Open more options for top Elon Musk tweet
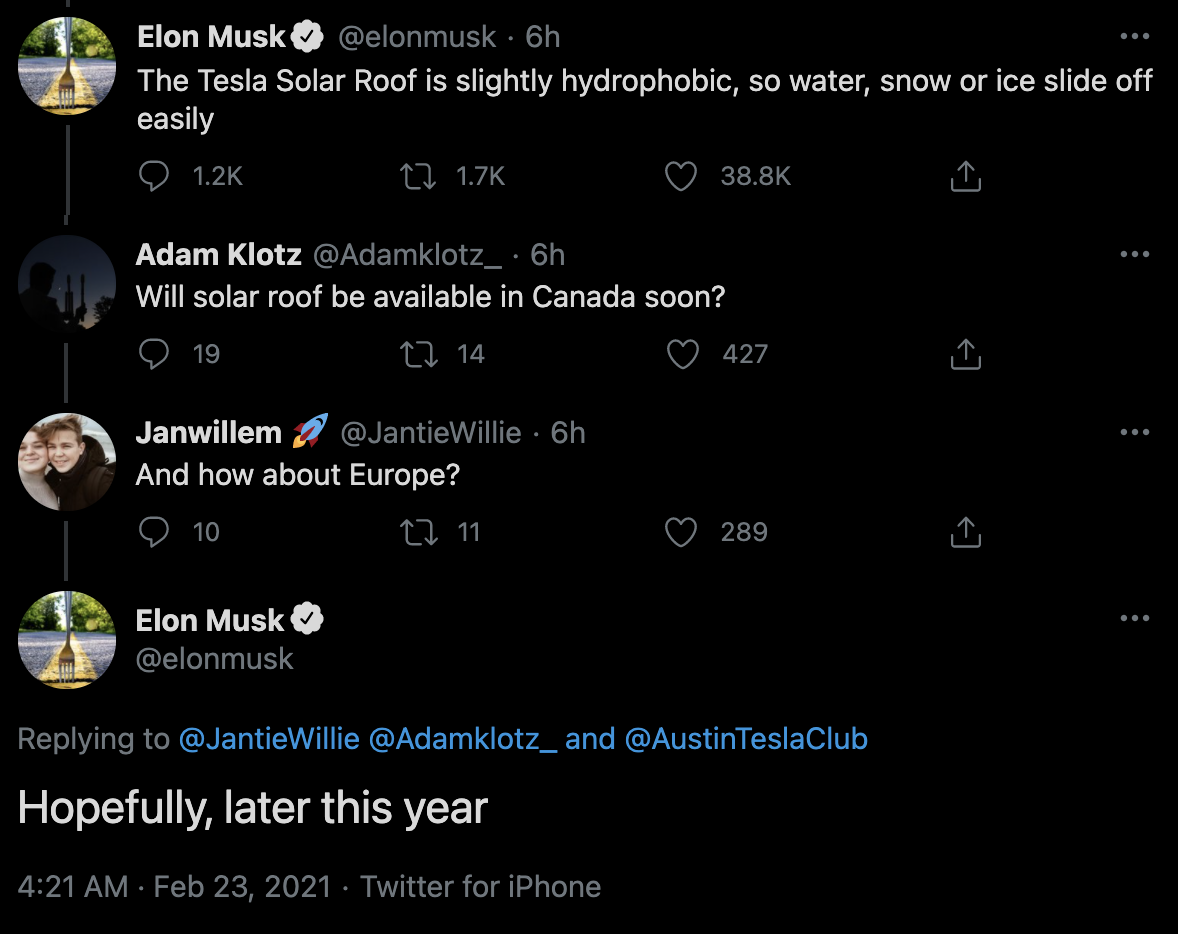The height and width of the screenshot is (934, 1178). tap(1134, 36)
